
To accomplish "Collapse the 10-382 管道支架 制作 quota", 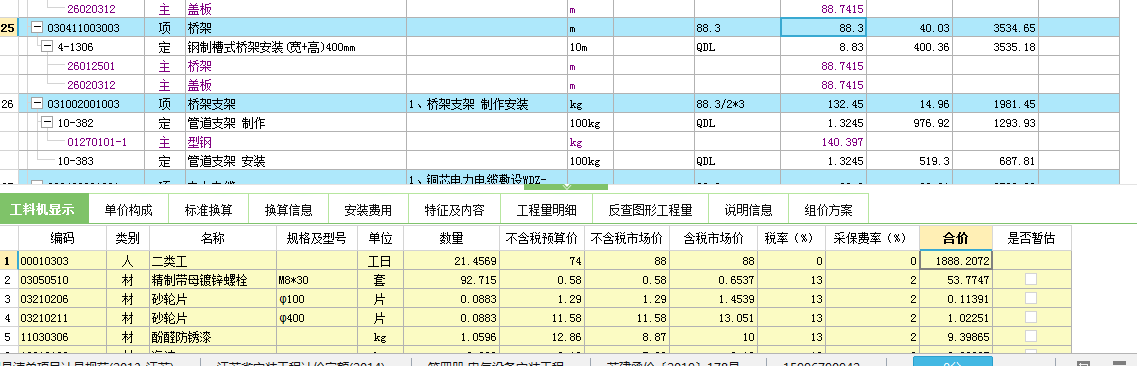I will click(x=47, y=123).
